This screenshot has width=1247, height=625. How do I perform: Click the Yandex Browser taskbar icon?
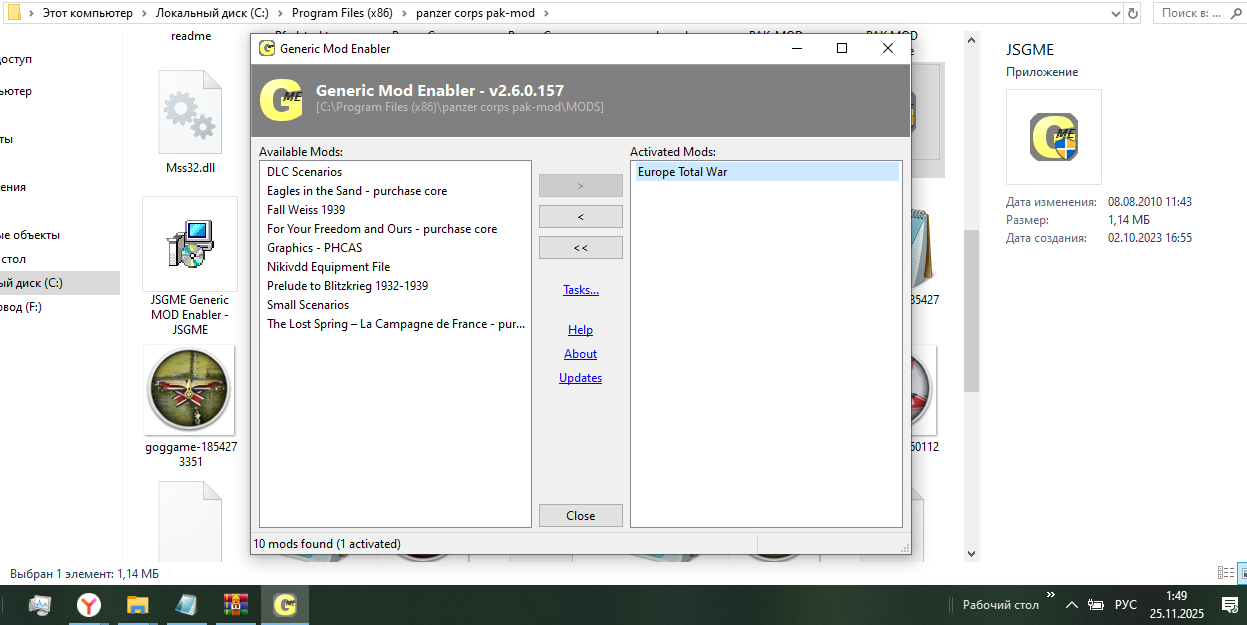[x=90, y=605]
